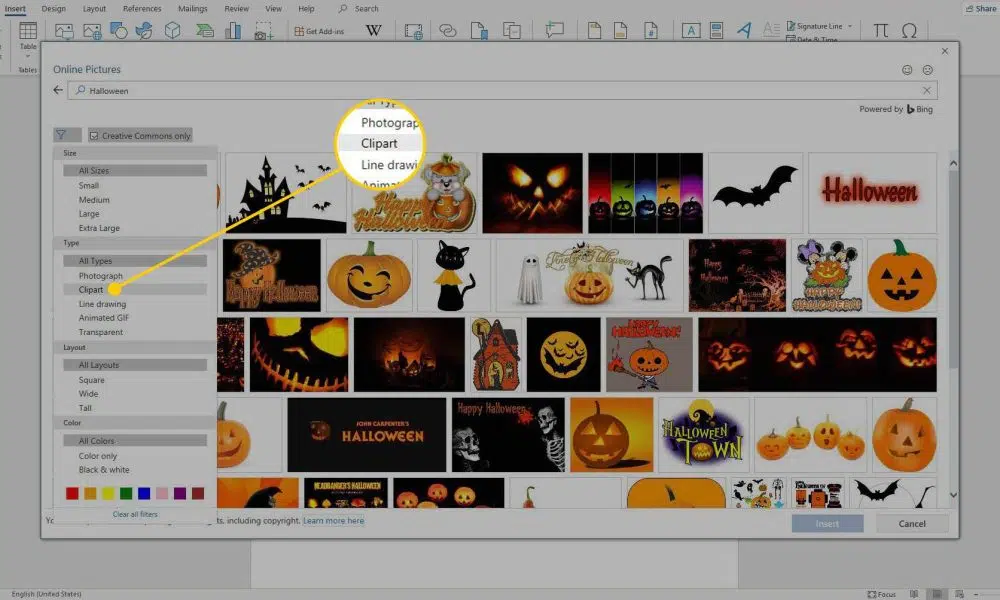
Task: Click the back arrow beside the search box
Action: click(x=58, y=90)
